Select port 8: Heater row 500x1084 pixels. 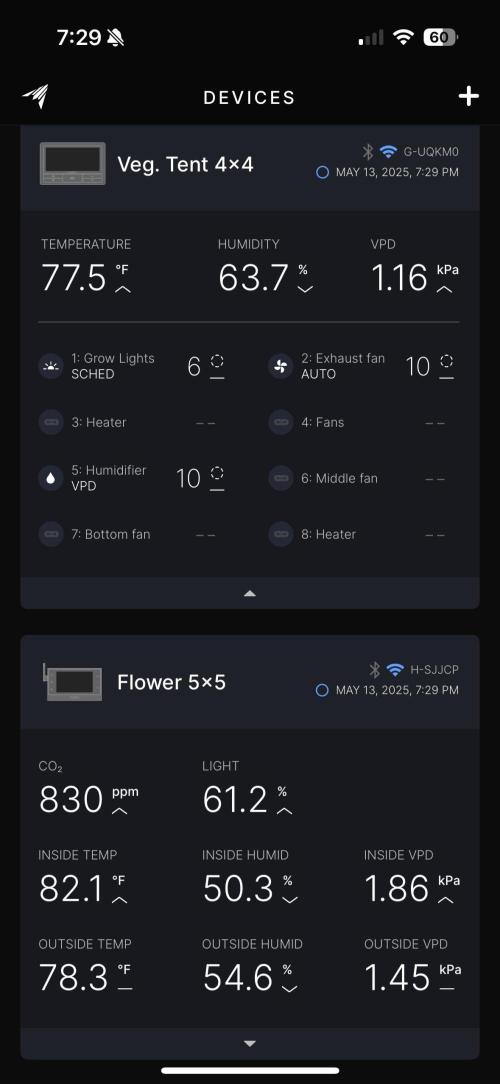pos(363,534)
